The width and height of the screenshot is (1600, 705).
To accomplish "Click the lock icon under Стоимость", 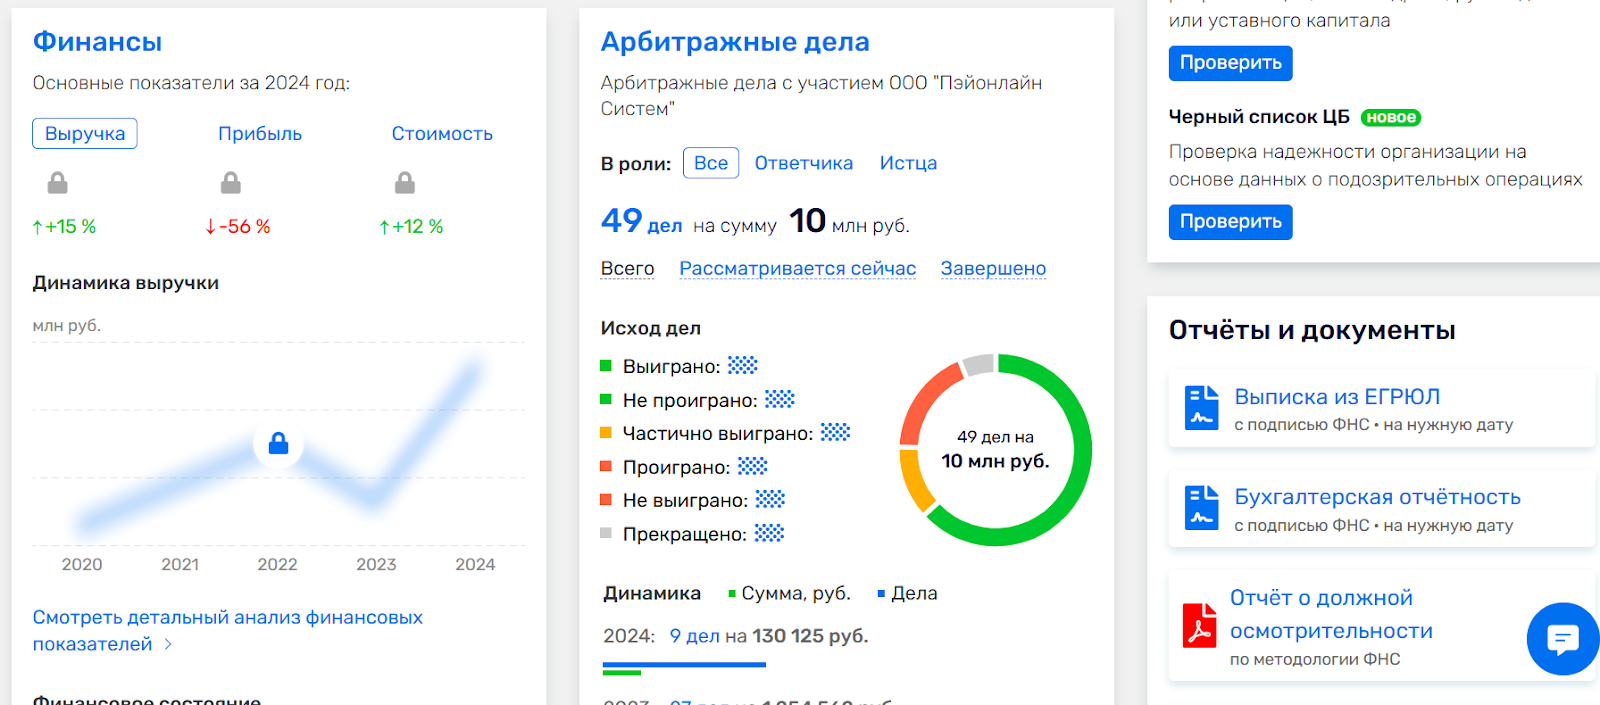I will point(405,183).
